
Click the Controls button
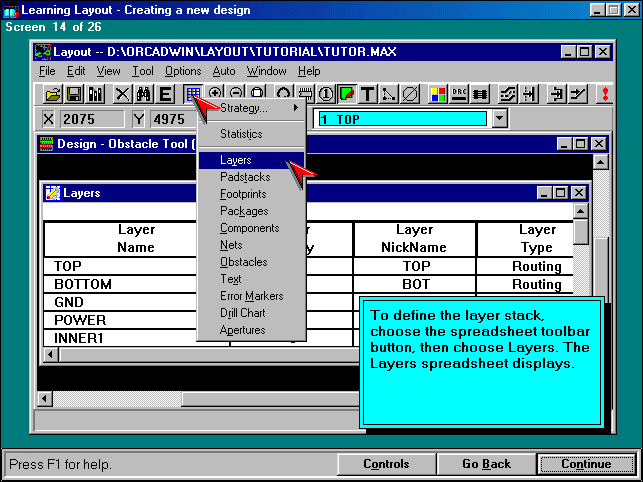click(x=386, y=464)
